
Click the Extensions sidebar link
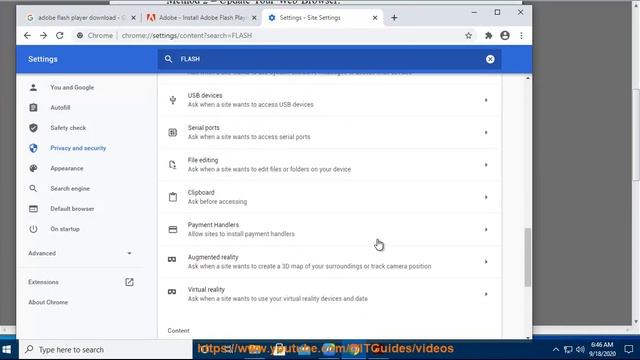(x=43, y=282)
